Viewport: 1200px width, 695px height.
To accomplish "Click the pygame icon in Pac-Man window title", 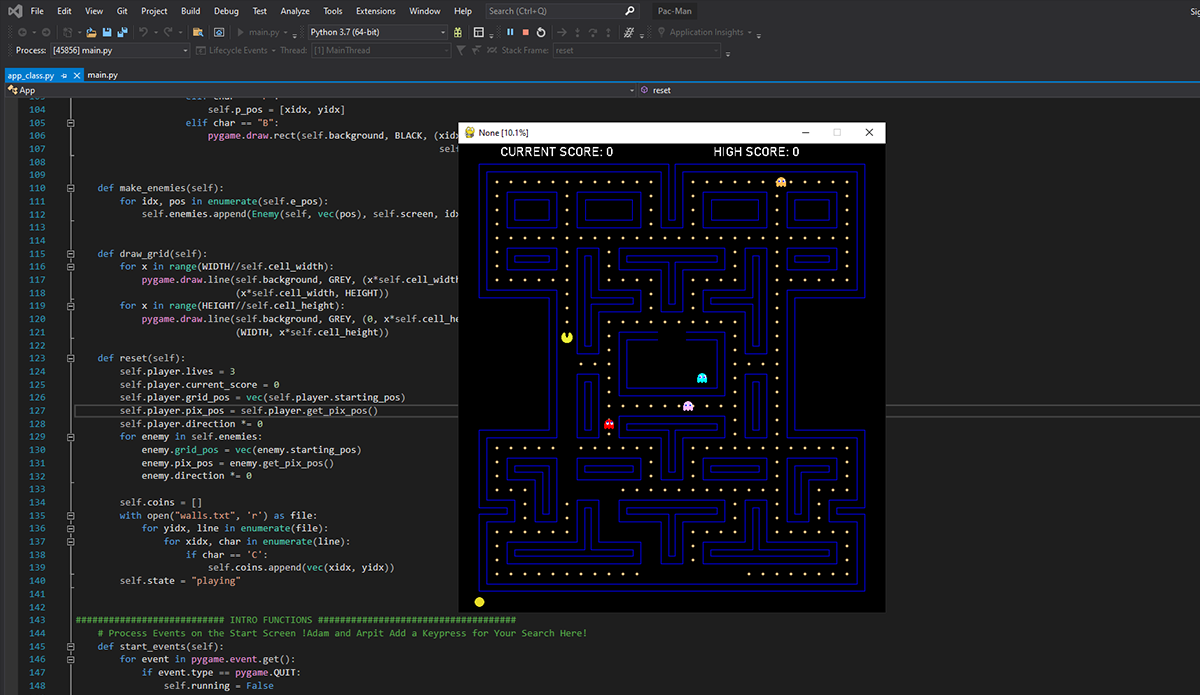I will [x=468, y=132].
